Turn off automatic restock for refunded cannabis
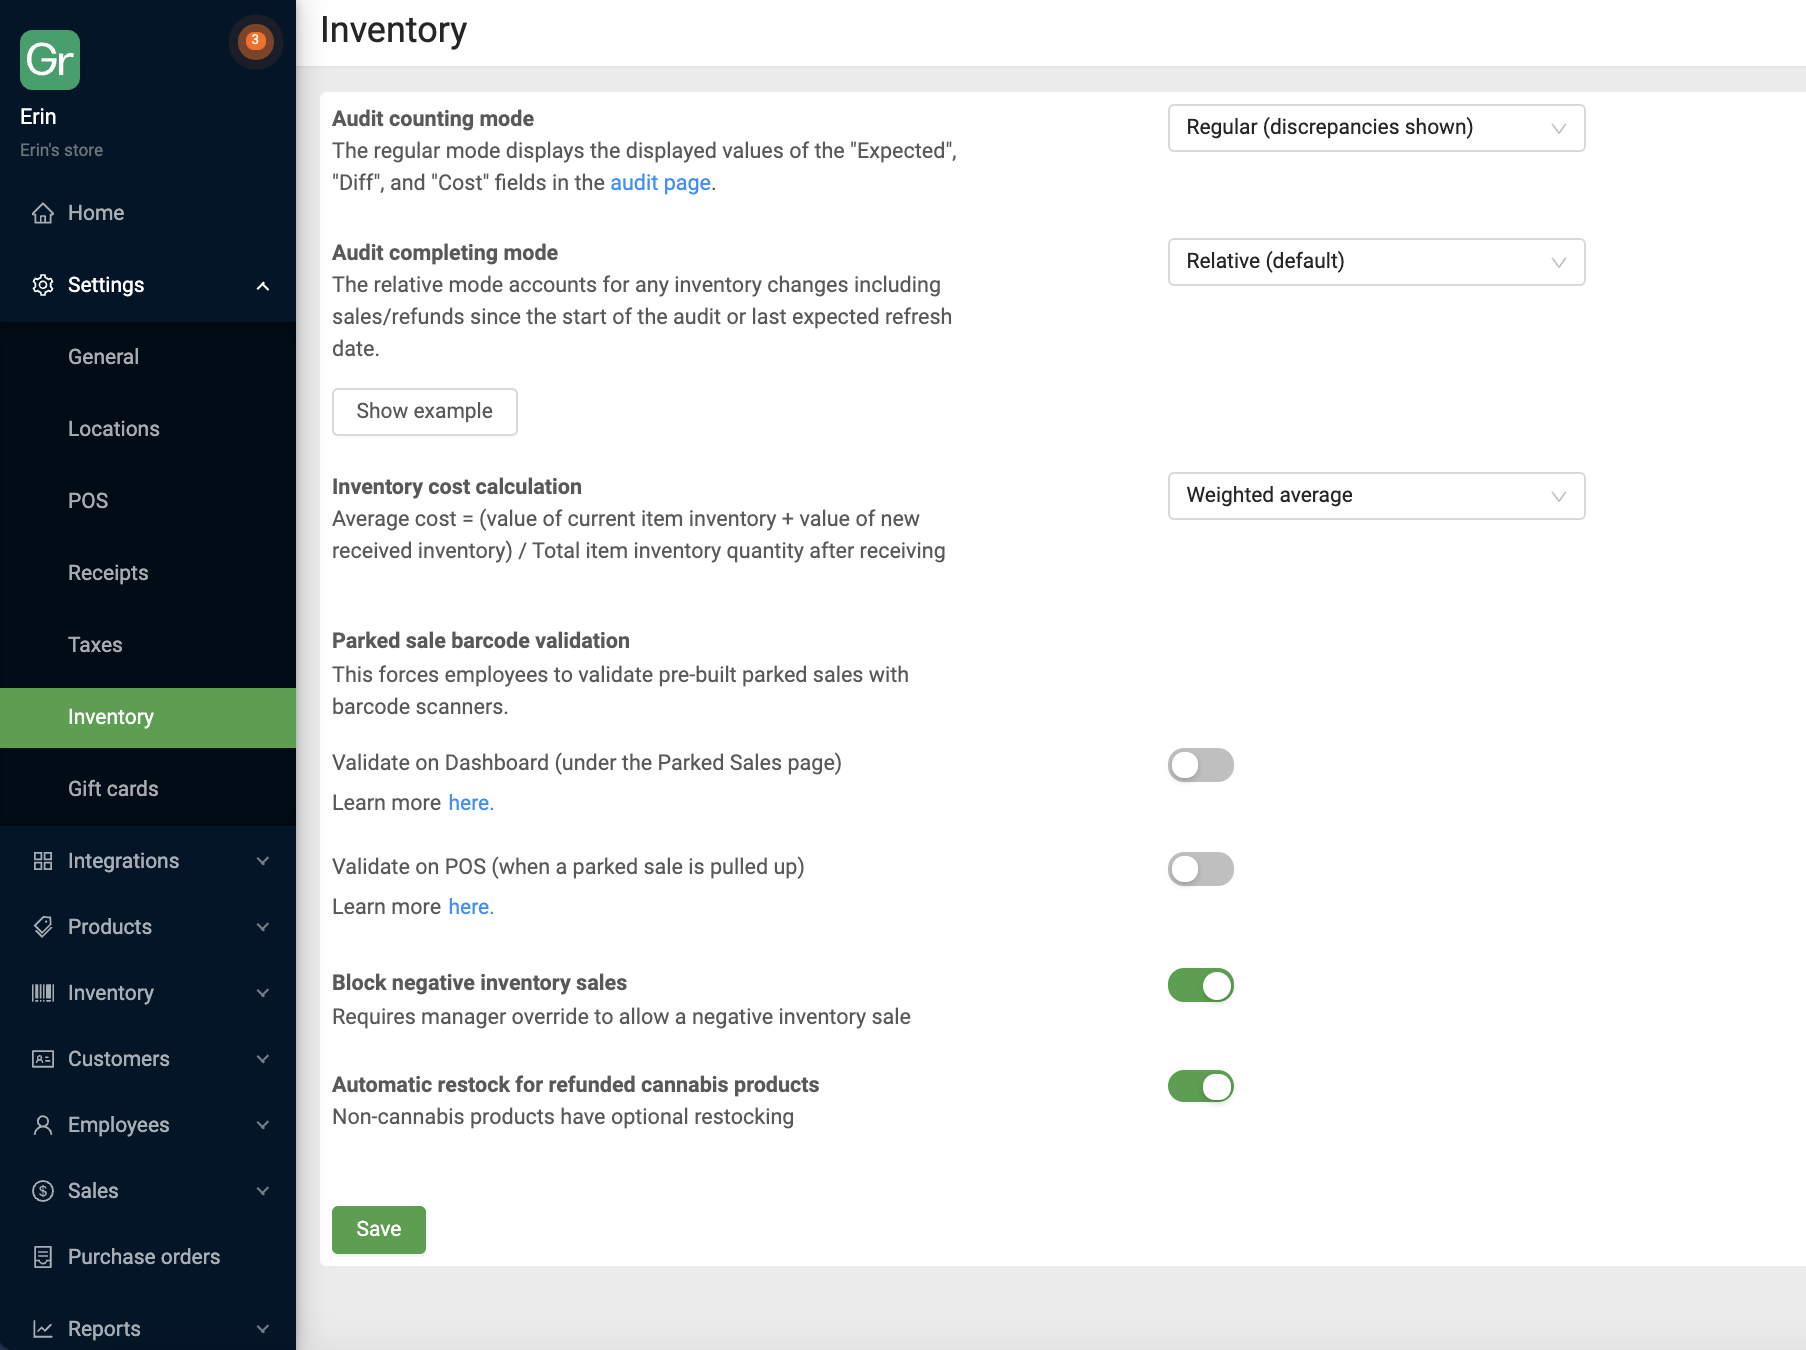 [1200, 1086]
